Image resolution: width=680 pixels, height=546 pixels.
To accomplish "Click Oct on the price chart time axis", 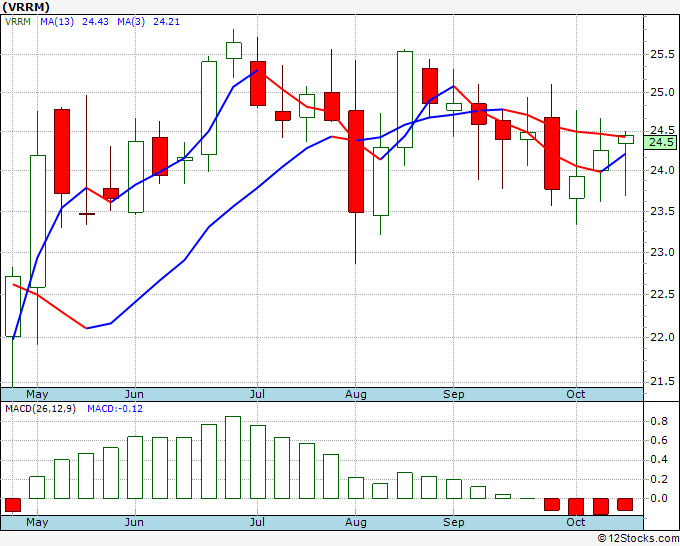I will pyautogui.click(x=576, y=394).
